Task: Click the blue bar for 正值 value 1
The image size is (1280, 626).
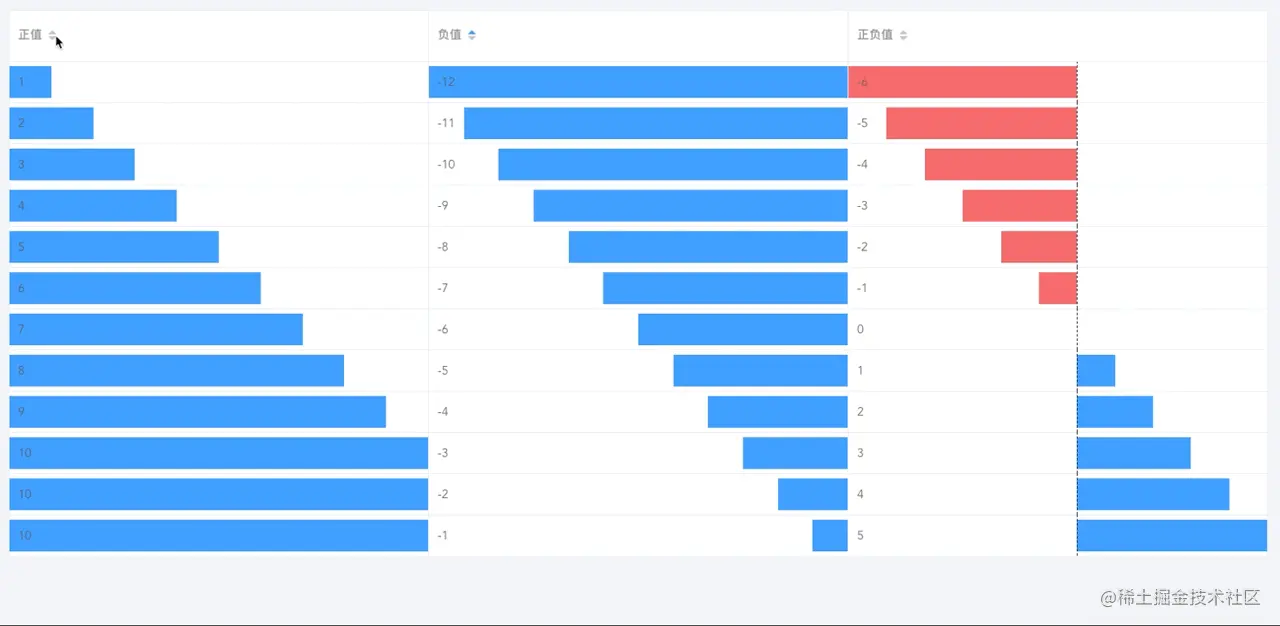Action: (x=30, y=82)
